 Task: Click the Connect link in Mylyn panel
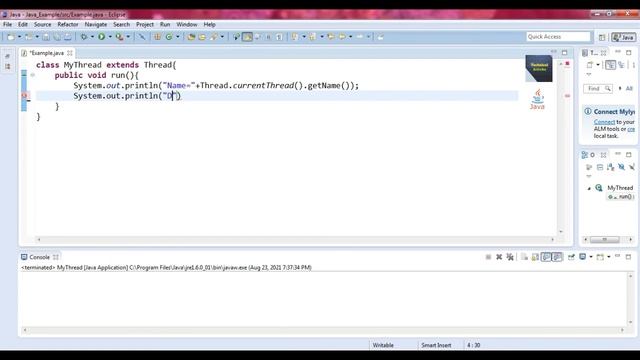pos(604,122)
